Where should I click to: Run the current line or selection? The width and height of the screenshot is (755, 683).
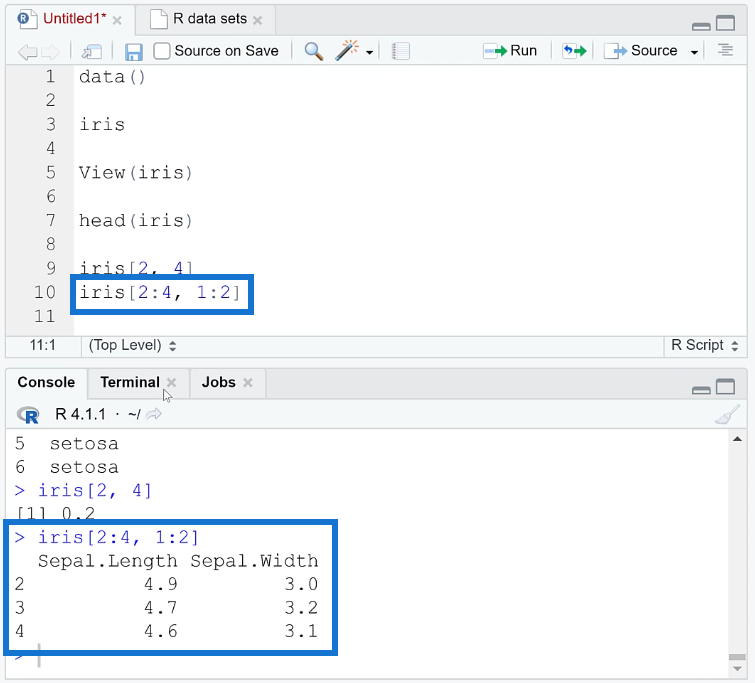[510, 51]
